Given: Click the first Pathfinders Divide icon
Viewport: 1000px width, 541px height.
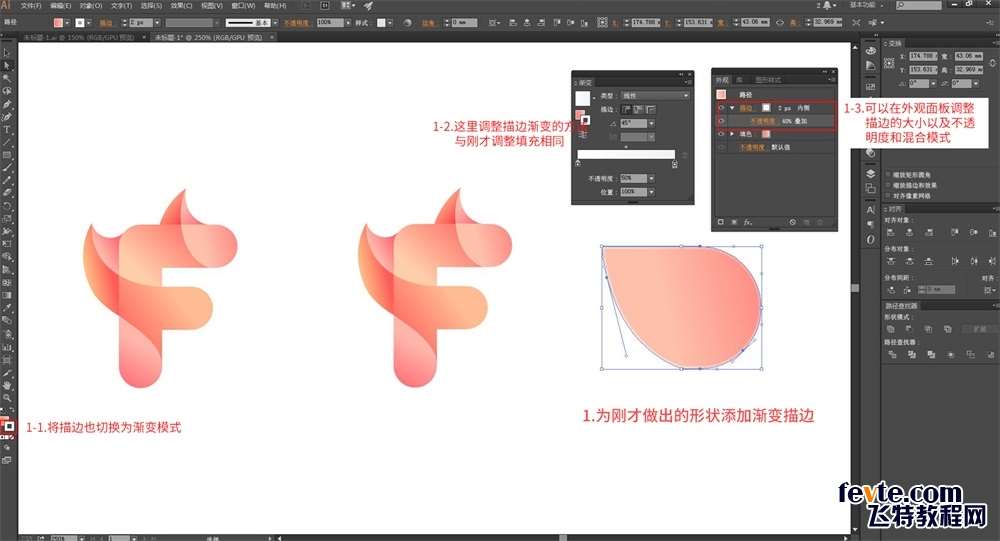Looking at the screenshot, I should [892, 354].
